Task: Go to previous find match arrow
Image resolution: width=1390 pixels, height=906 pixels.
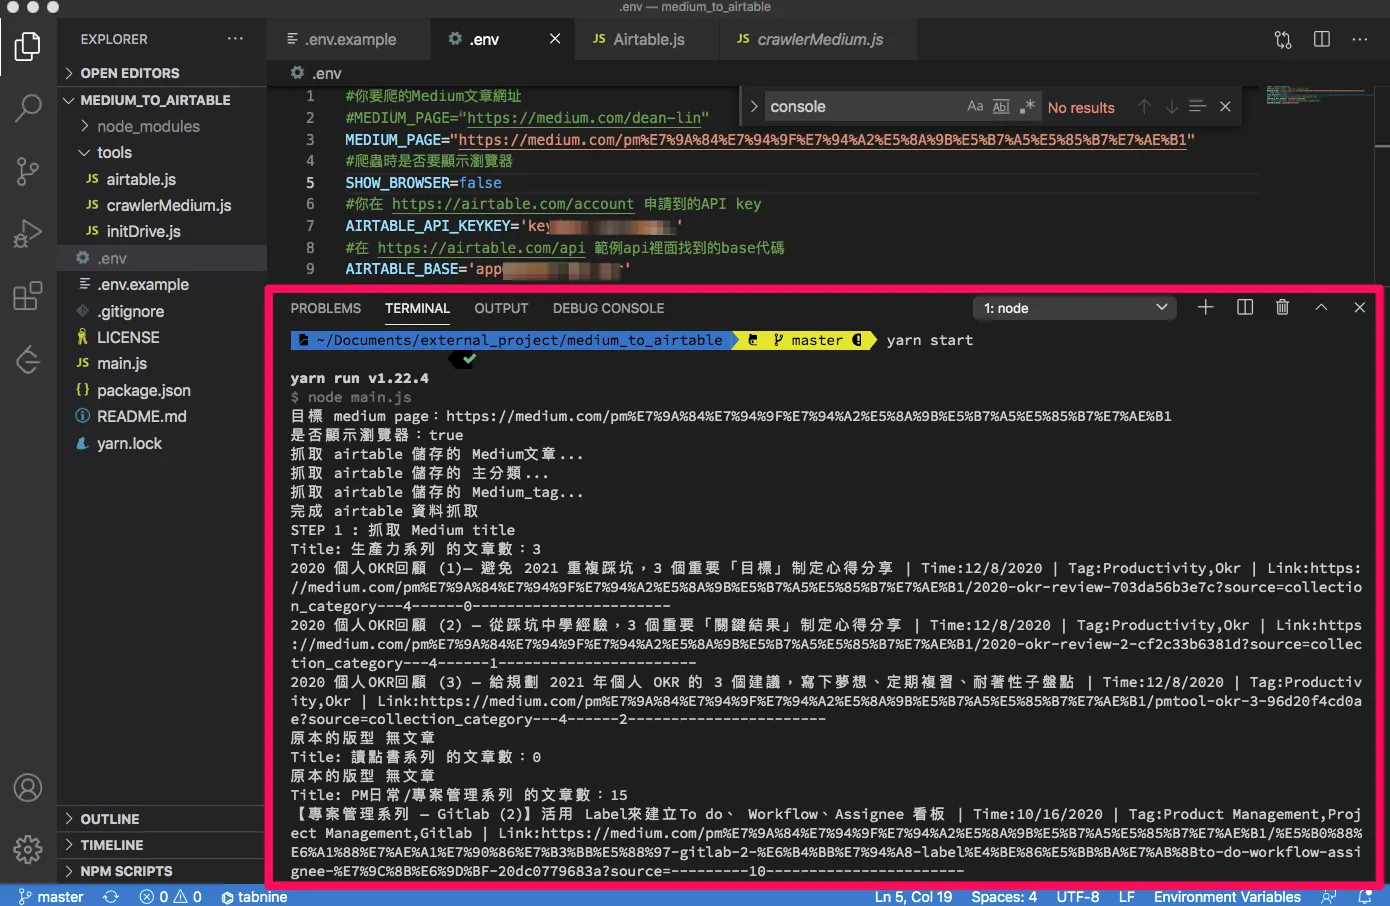Action: (x=1144, y=107)
